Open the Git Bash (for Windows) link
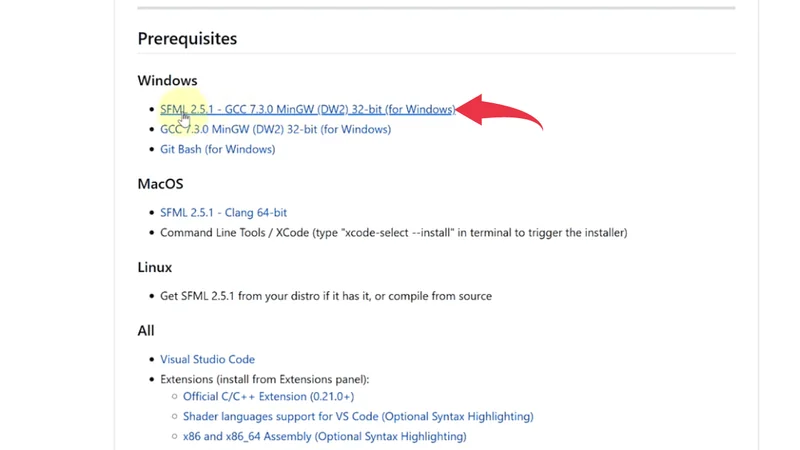 217,149
